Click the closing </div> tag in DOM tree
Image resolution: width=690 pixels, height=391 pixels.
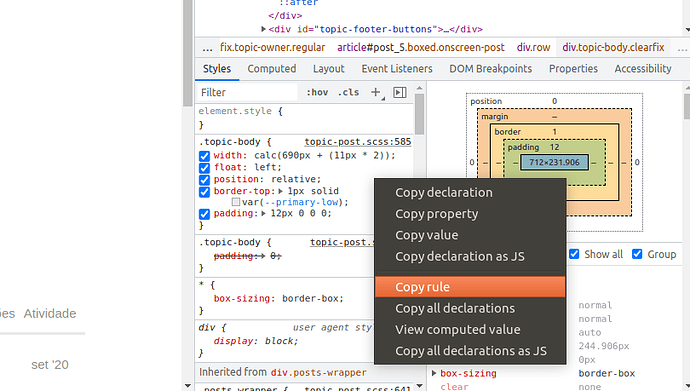[x=285, y=16]
